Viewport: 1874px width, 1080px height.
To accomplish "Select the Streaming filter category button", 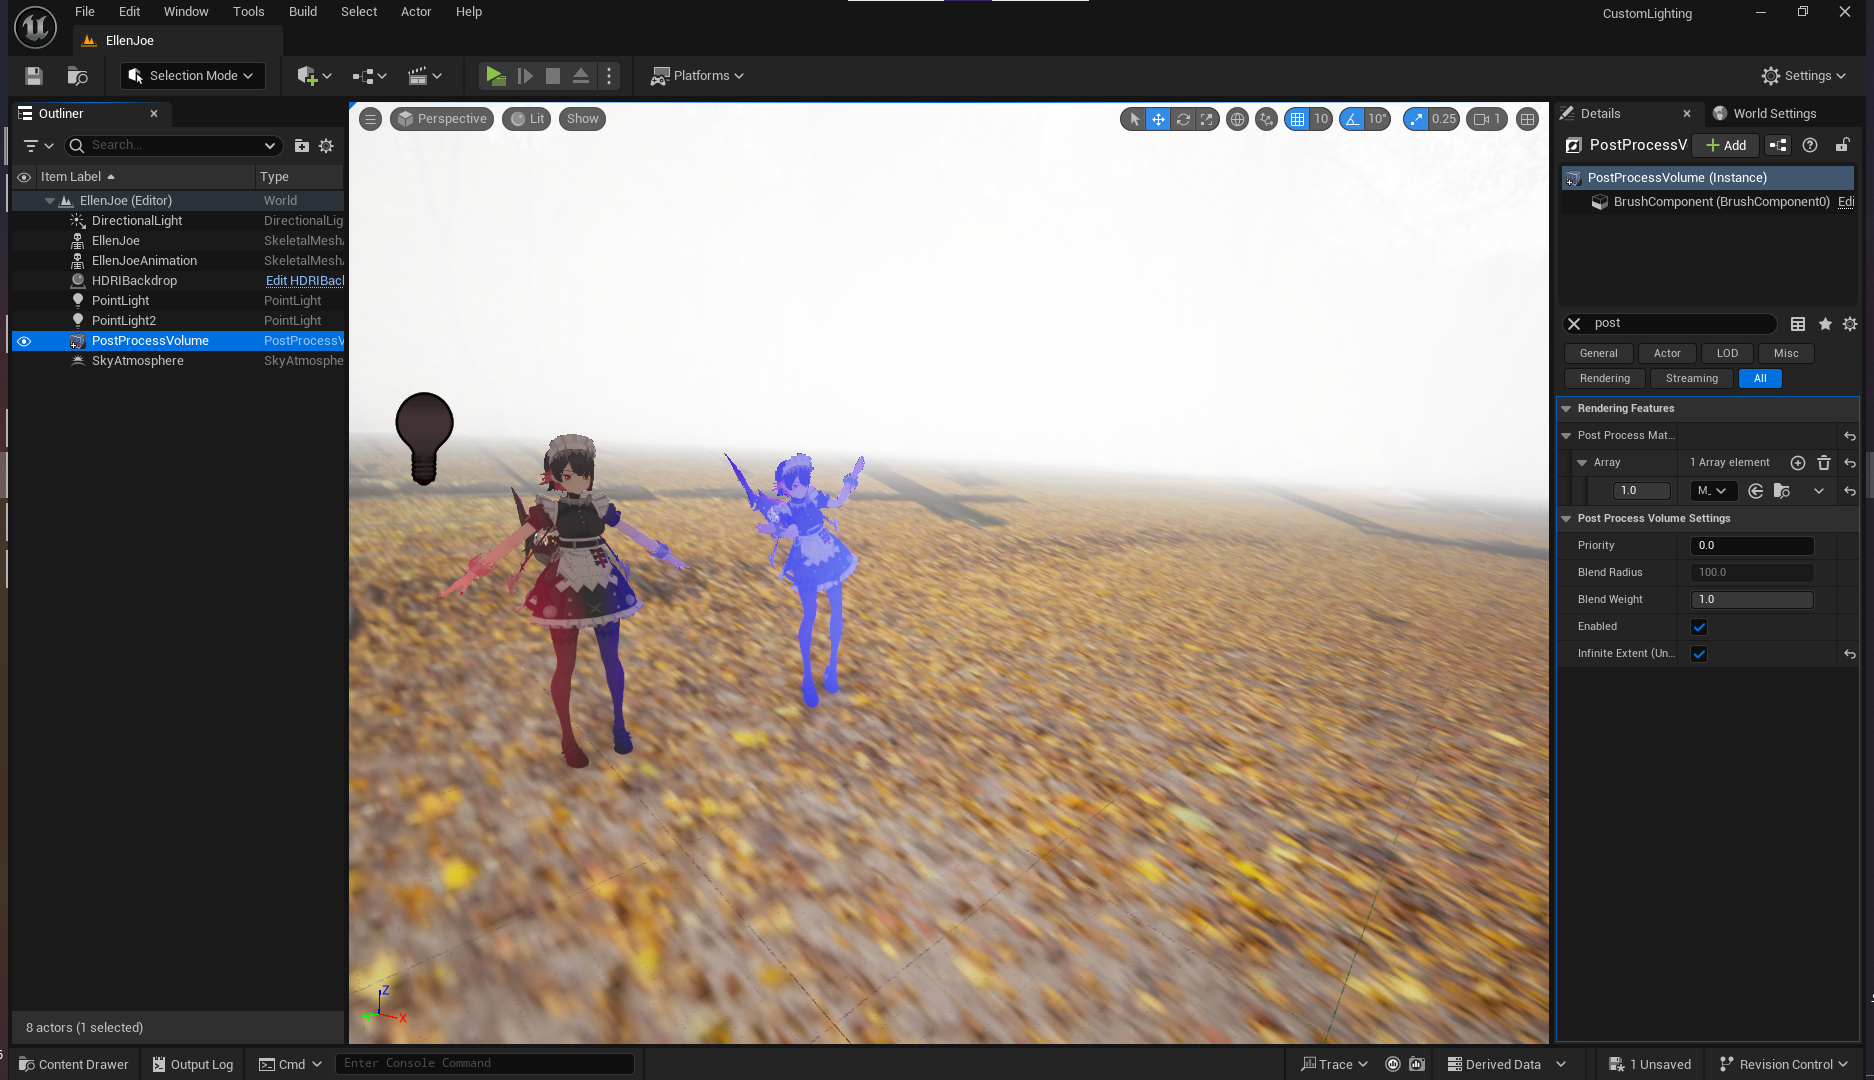I will (x=1692, y=379).
